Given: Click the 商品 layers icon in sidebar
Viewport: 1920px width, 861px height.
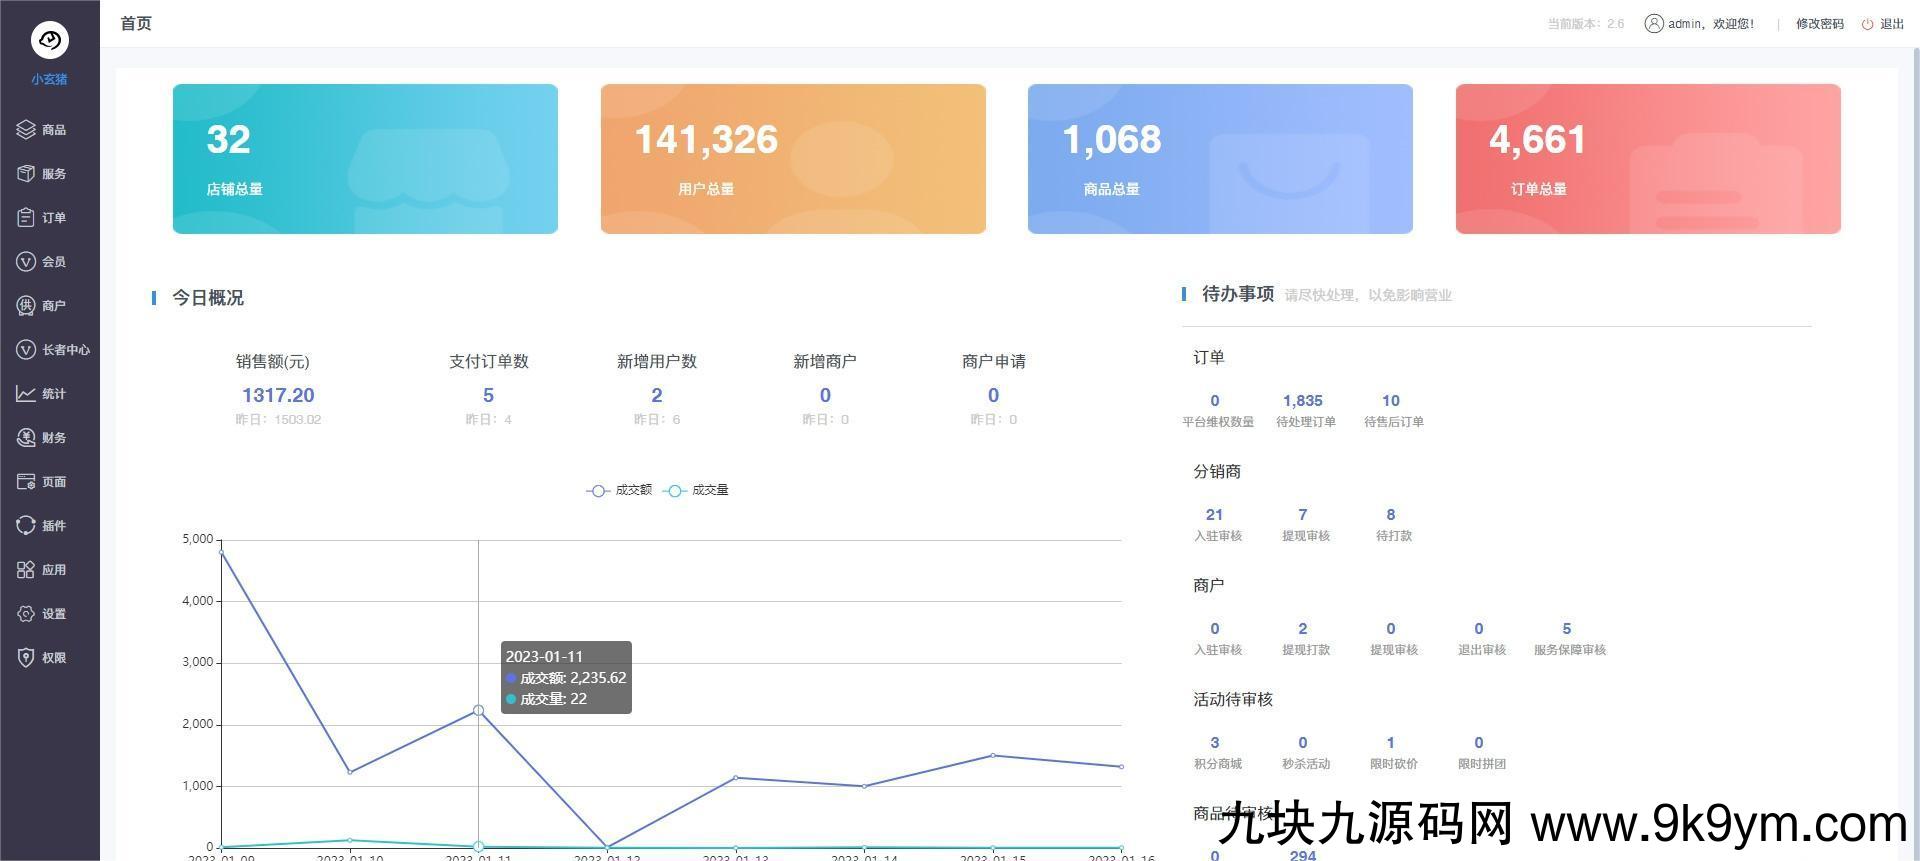Looking at the screenshot, I should [26, 130].
